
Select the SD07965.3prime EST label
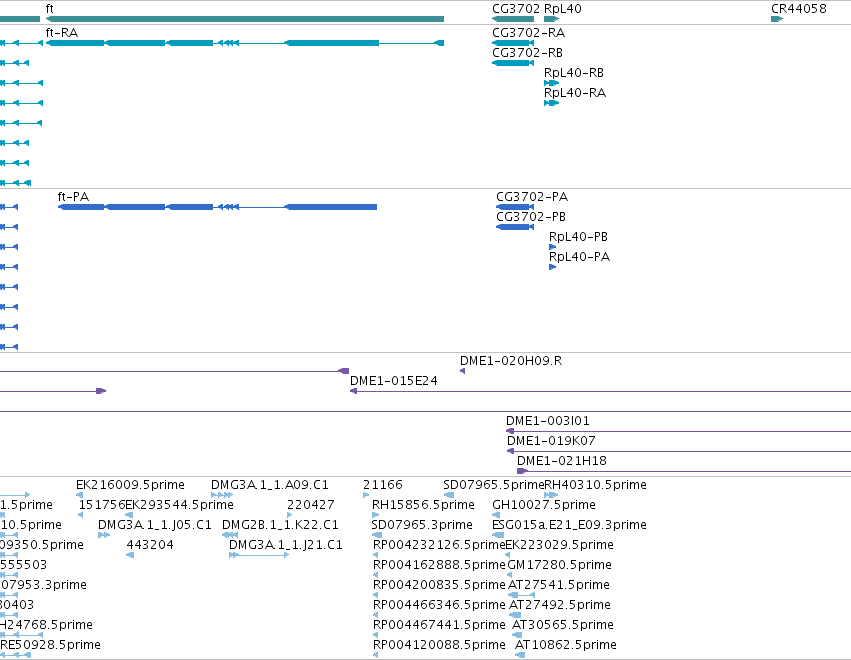[422, 525]
